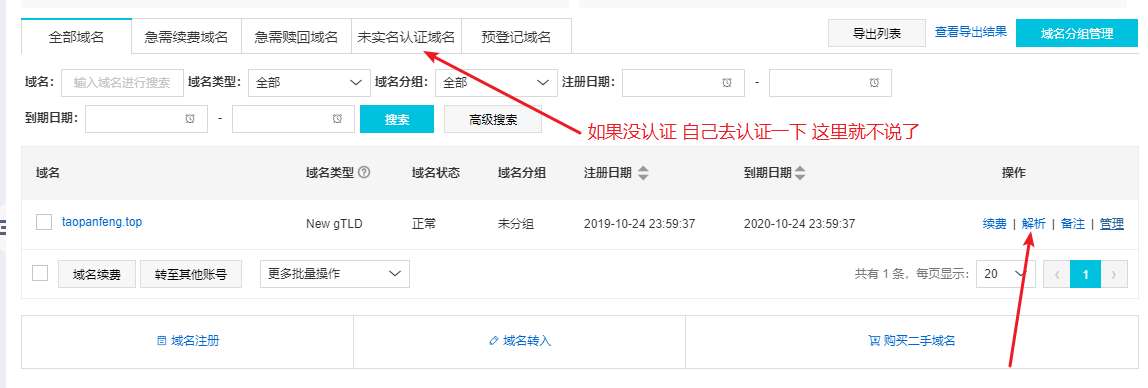Focus the 域名 search input field
Viewport: 1148px width, 388px height.
click(122, 83)
